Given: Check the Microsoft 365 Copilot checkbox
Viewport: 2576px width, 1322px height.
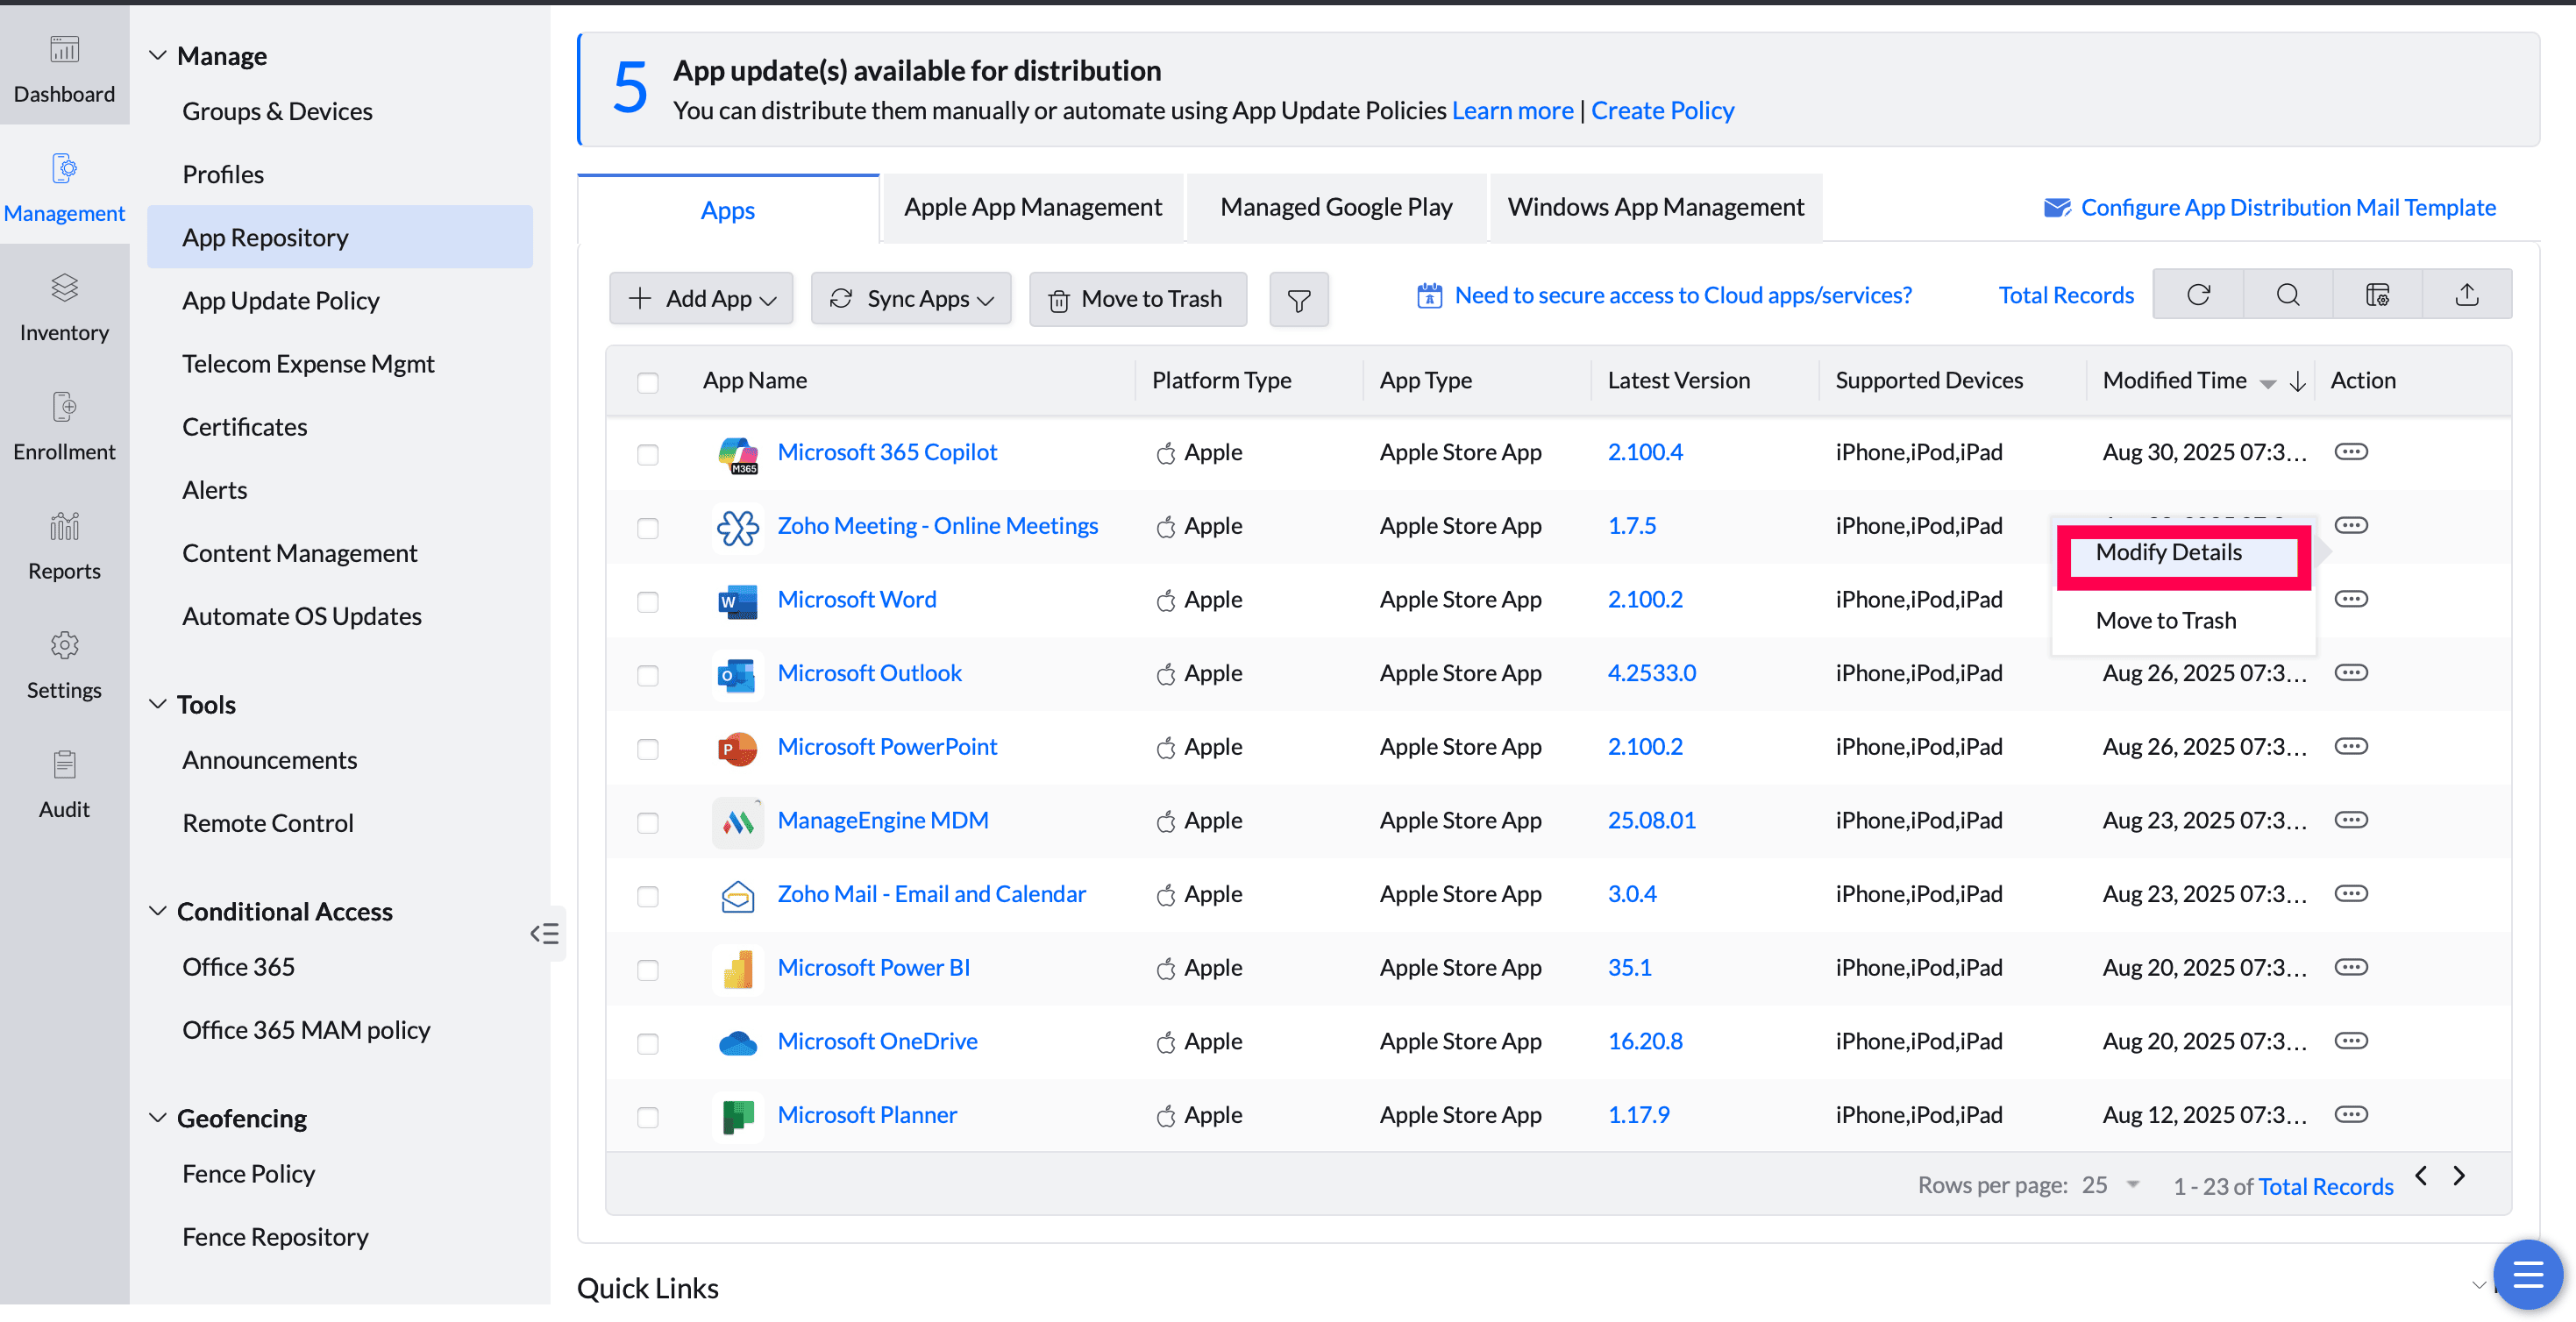Looking at the screenshot, I should point(647,454).
